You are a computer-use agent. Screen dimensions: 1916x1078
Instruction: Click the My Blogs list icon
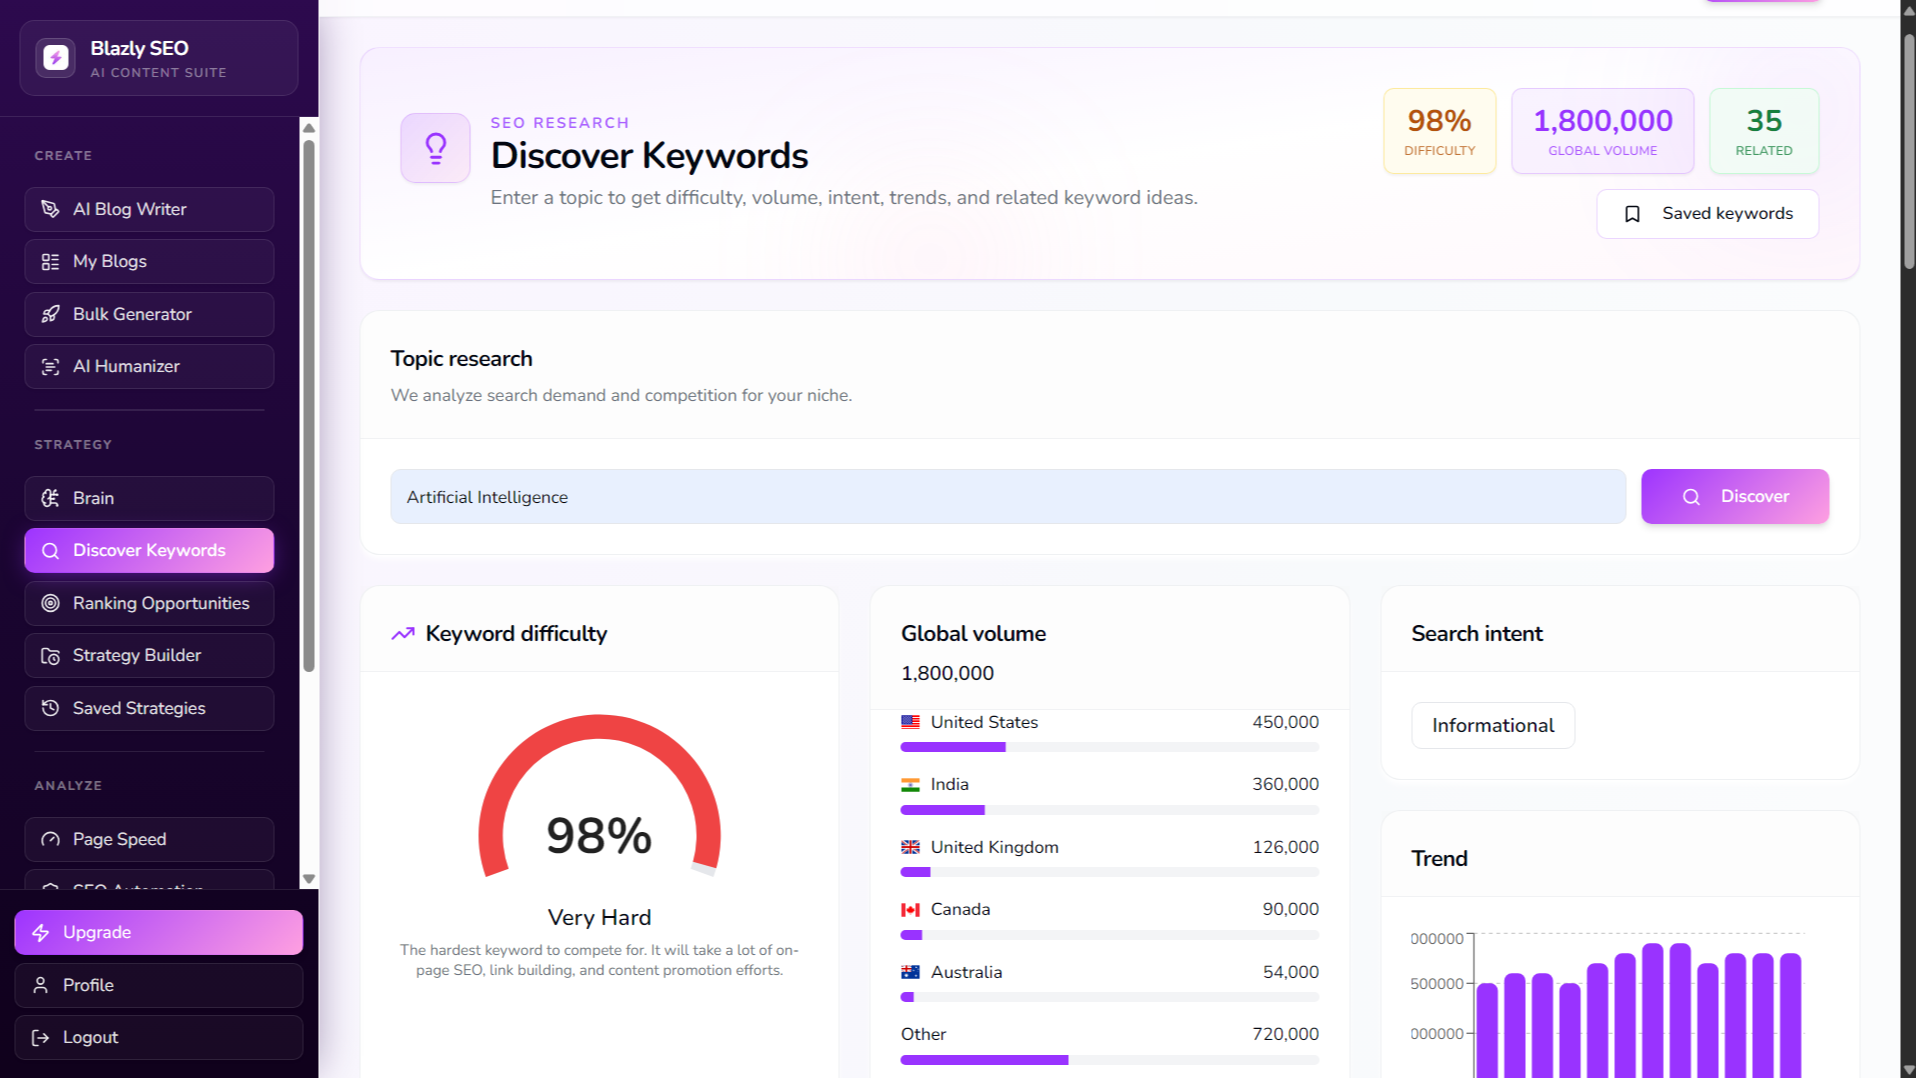pos(50,262)
